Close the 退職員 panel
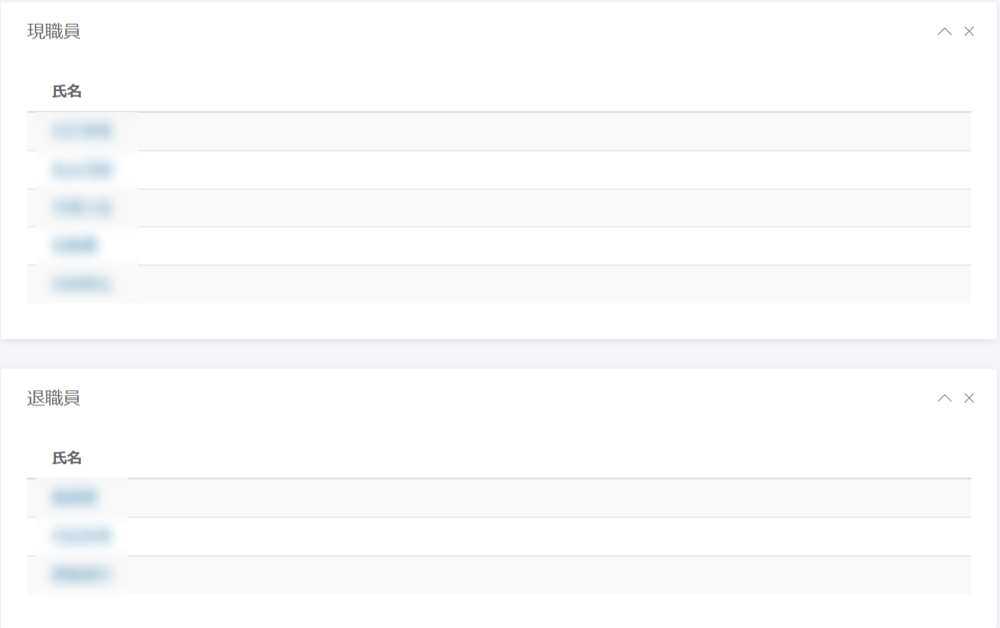The image size is (1000, 628). (x=969, y=398)
